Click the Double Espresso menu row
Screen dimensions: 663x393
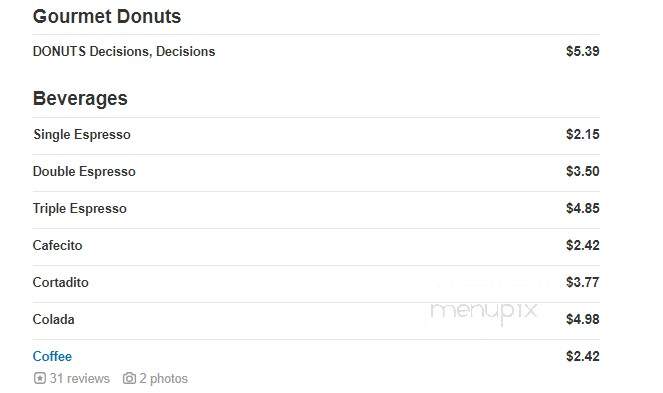pyautogui.click(x=316, y=171)
